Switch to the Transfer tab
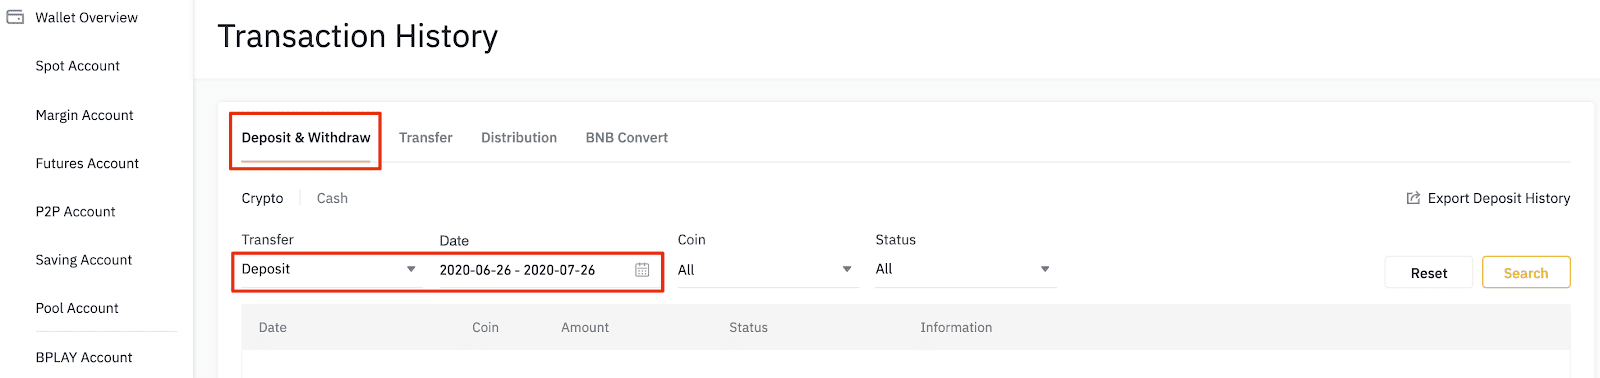Screen dimensions: 1600x378 click(426, 138)
